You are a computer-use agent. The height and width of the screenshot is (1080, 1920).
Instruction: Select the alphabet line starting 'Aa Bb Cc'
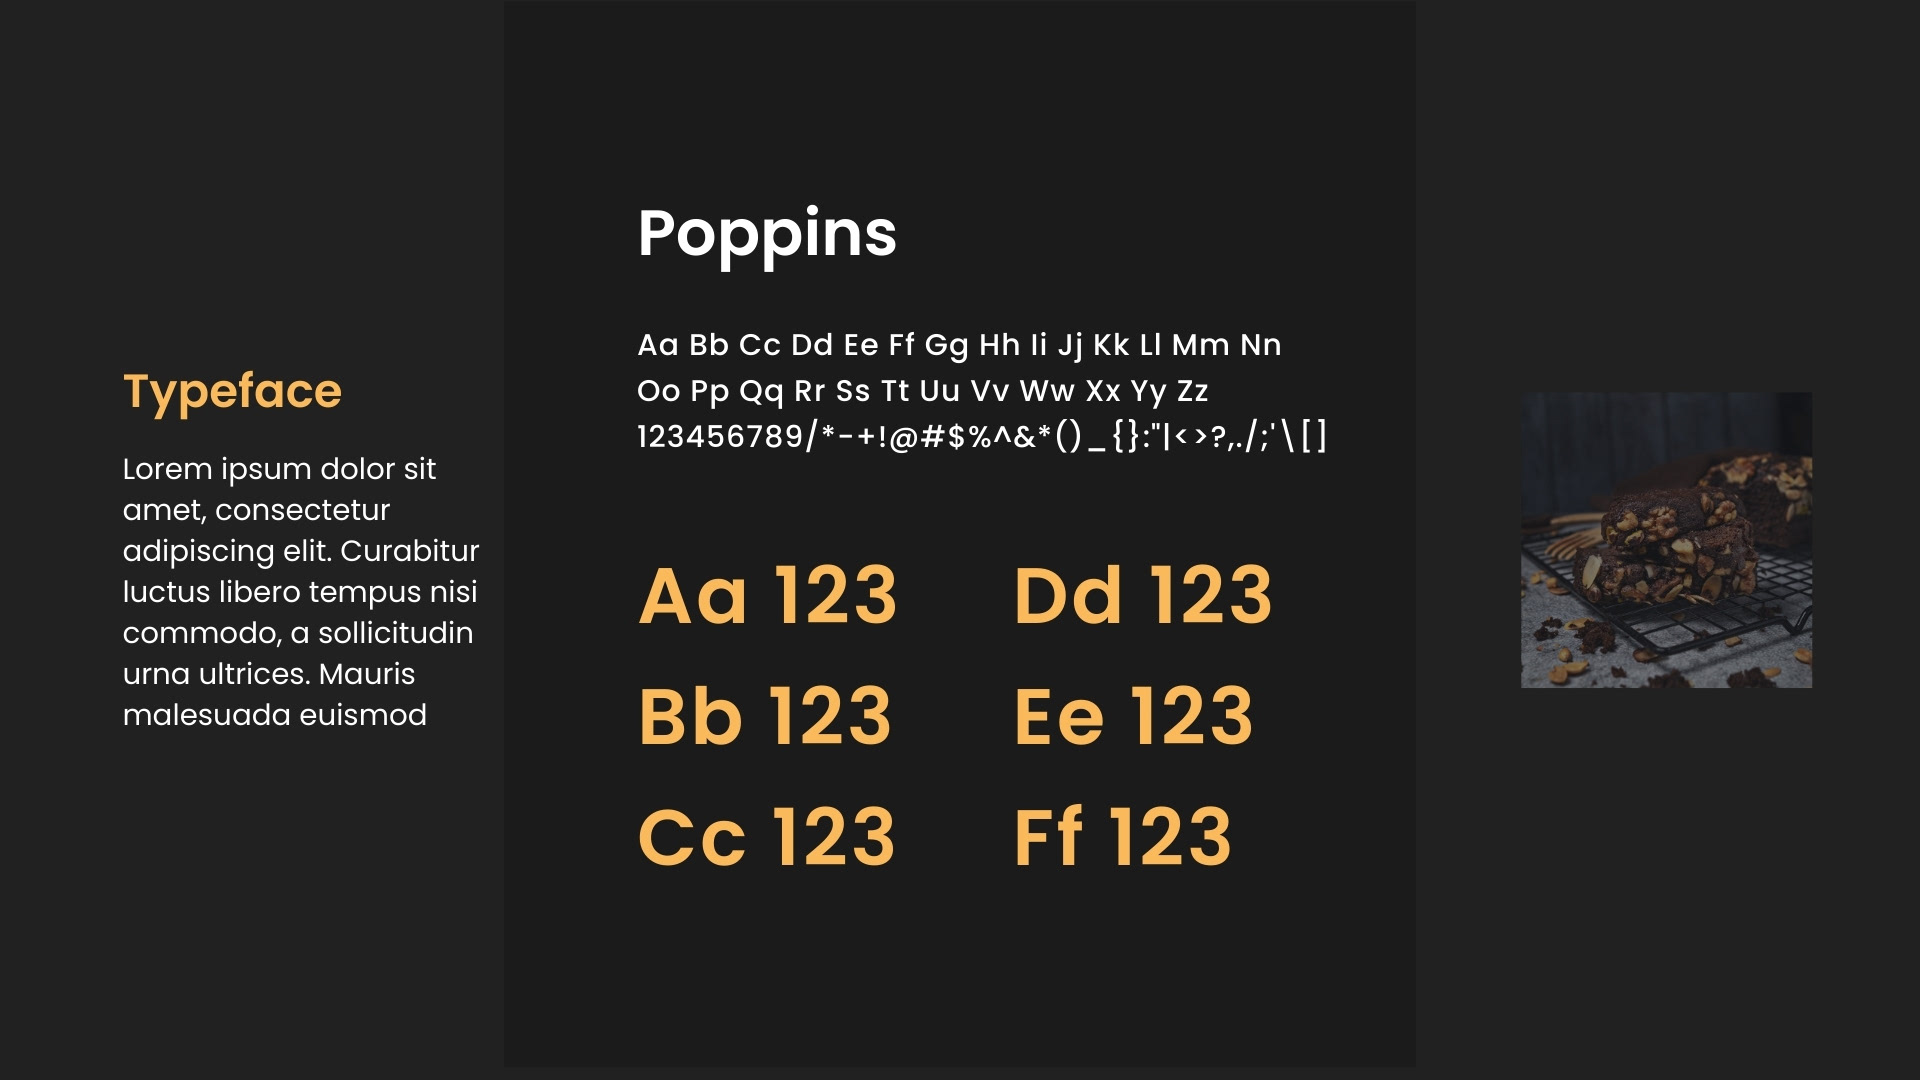tap(959, 346)
